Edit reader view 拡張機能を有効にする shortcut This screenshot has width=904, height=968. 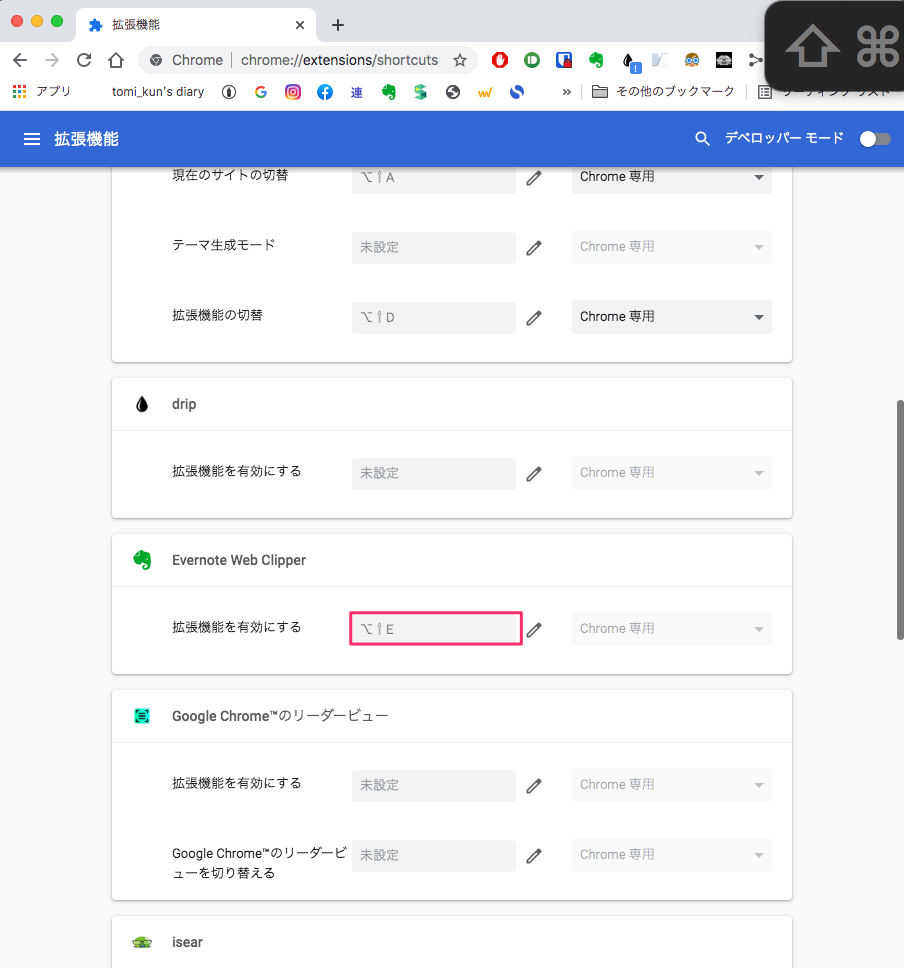click(534, 785)
